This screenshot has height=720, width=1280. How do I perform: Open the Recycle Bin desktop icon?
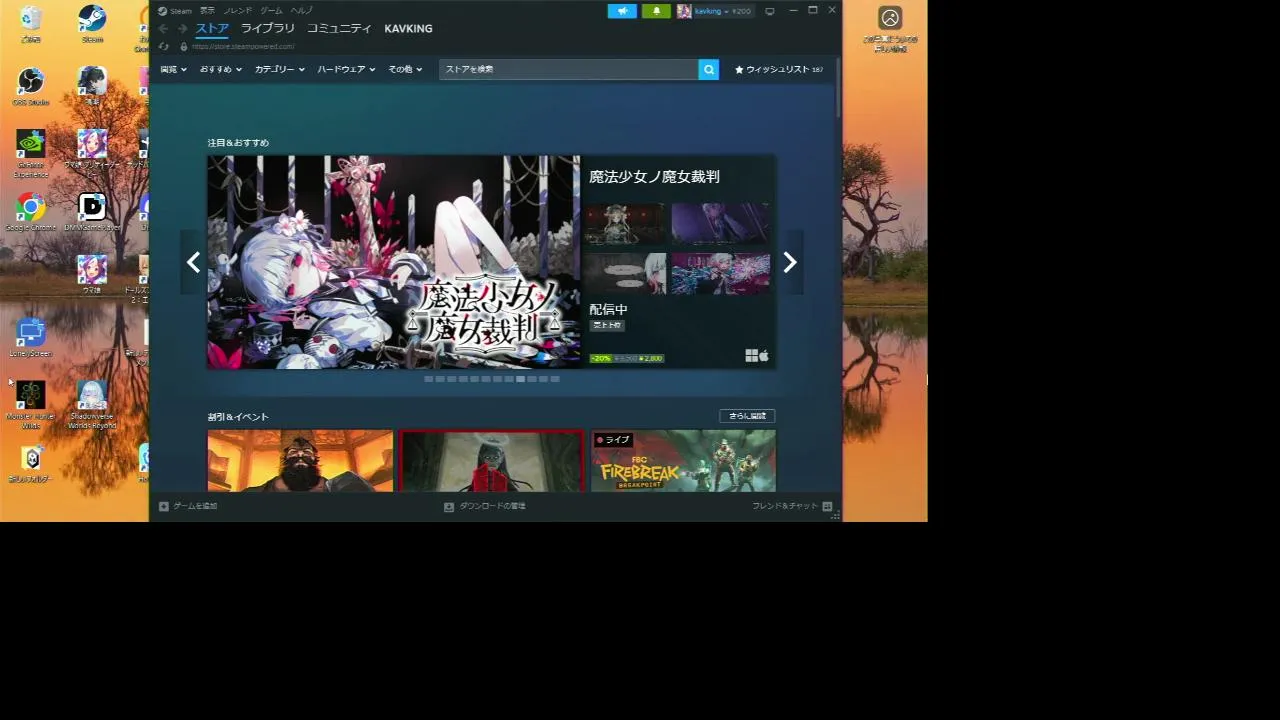(31, 24)
